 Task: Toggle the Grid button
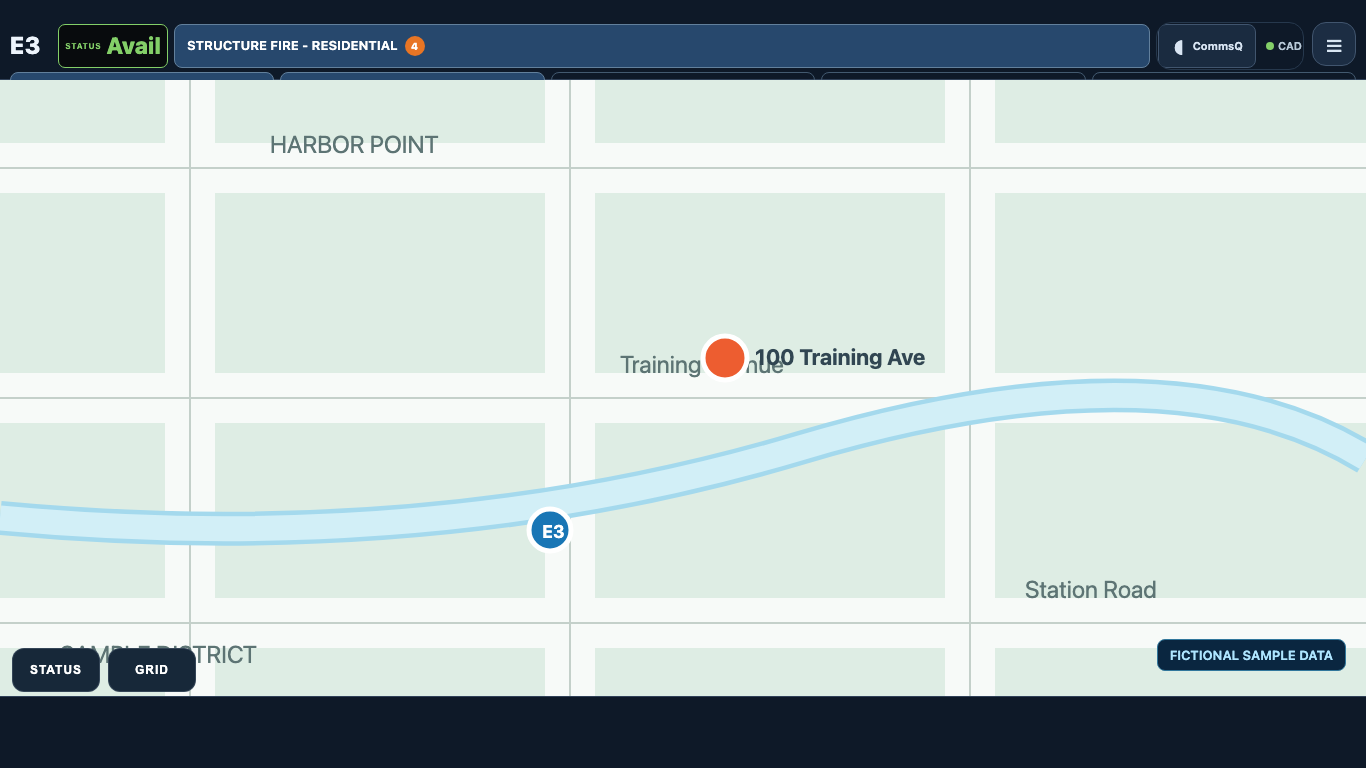point(152,670)
